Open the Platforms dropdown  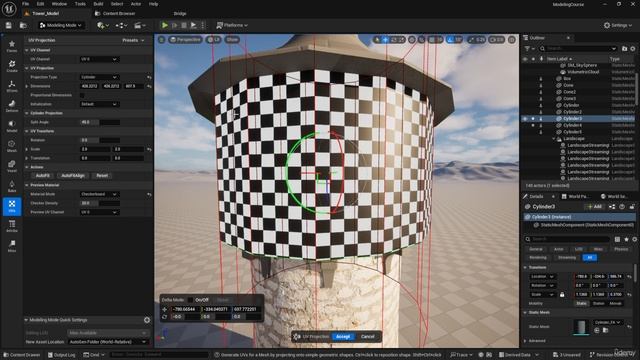232,25
